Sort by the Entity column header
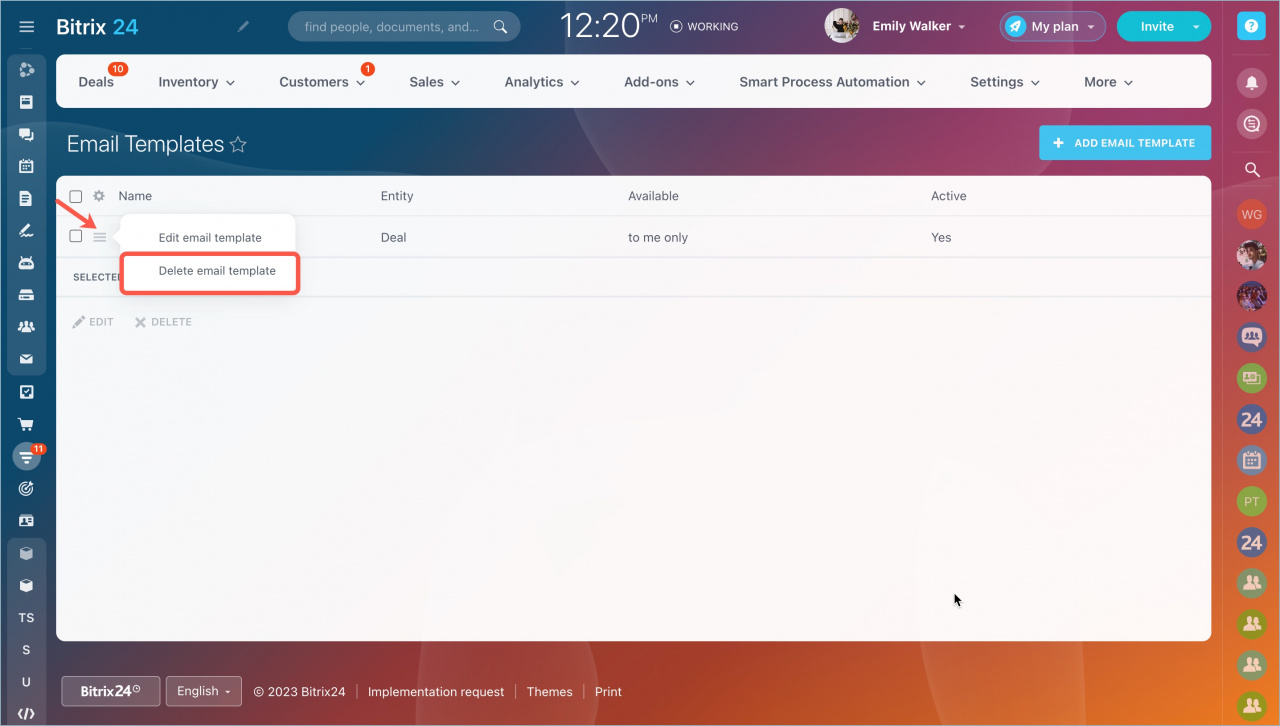1280x726 pixels. (397, 196)
